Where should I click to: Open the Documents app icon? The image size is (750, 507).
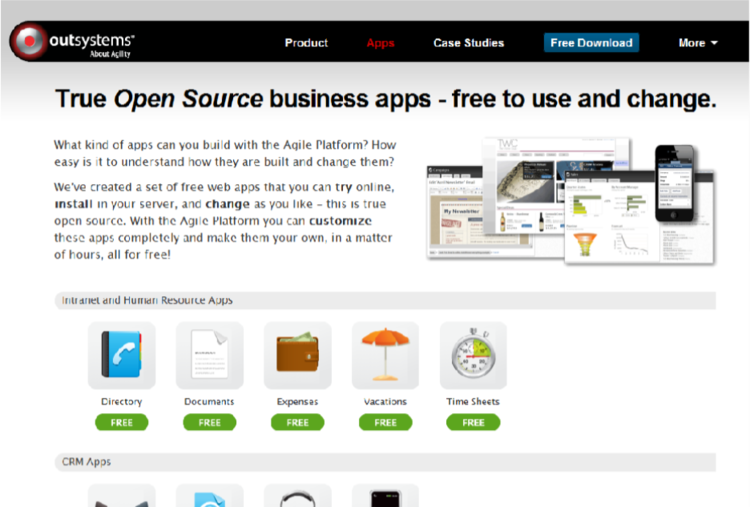tap(210, 355)
